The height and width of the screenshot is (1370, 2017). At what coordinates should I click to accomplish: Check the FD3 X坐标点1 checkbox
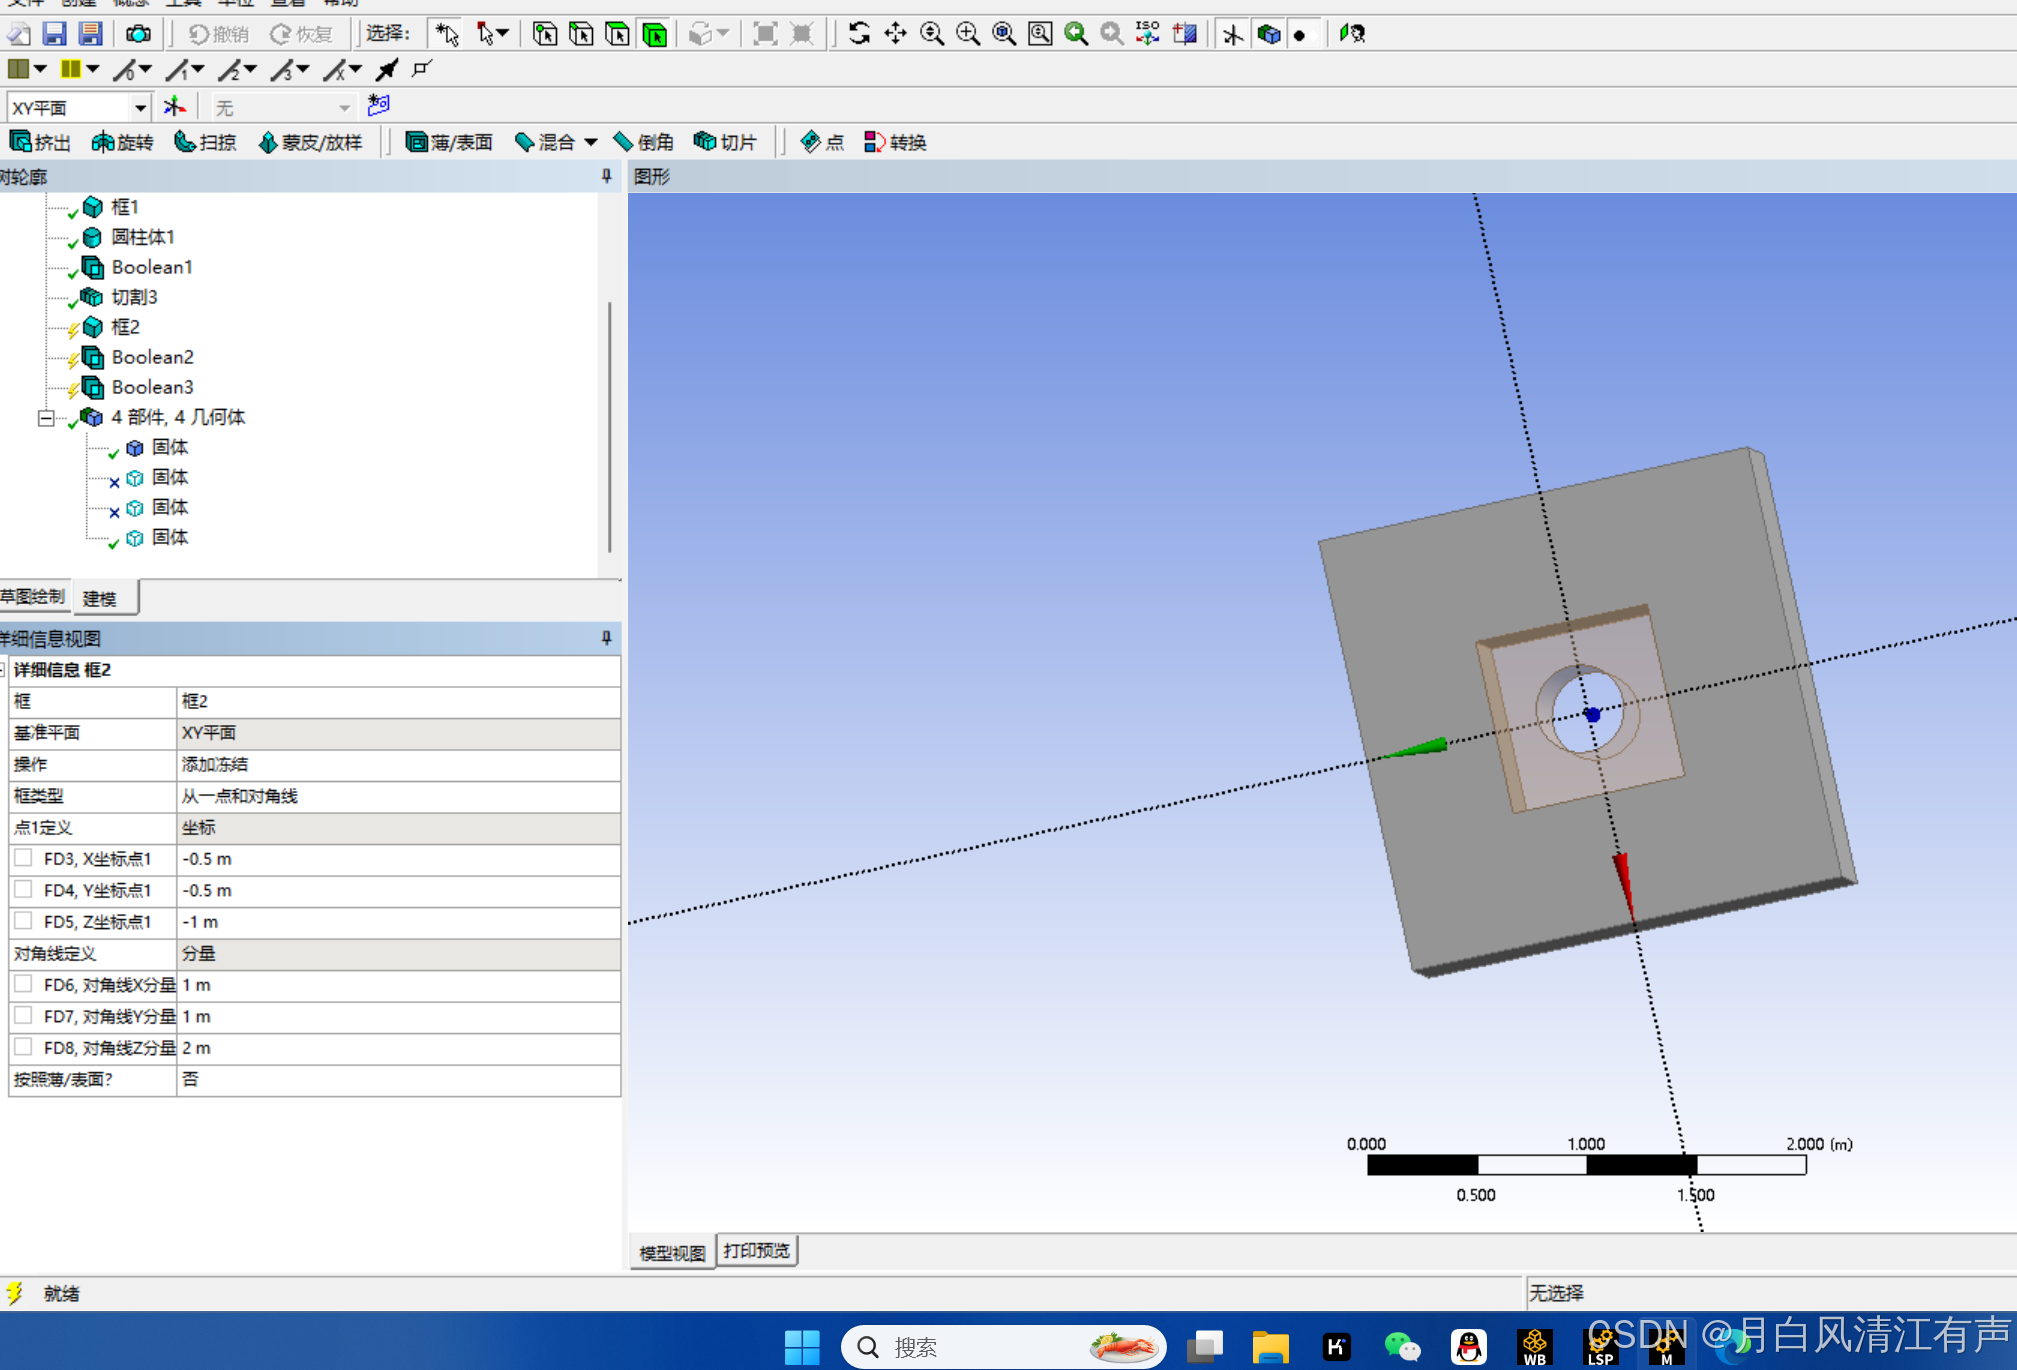tap(24, 858)
